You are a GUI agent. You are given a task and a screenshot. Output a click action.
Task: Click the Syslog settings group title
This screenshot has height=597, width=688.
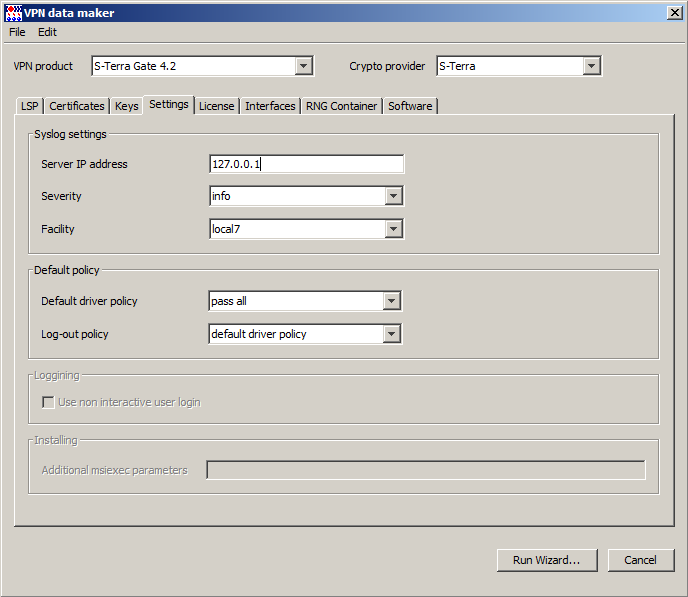70,134
